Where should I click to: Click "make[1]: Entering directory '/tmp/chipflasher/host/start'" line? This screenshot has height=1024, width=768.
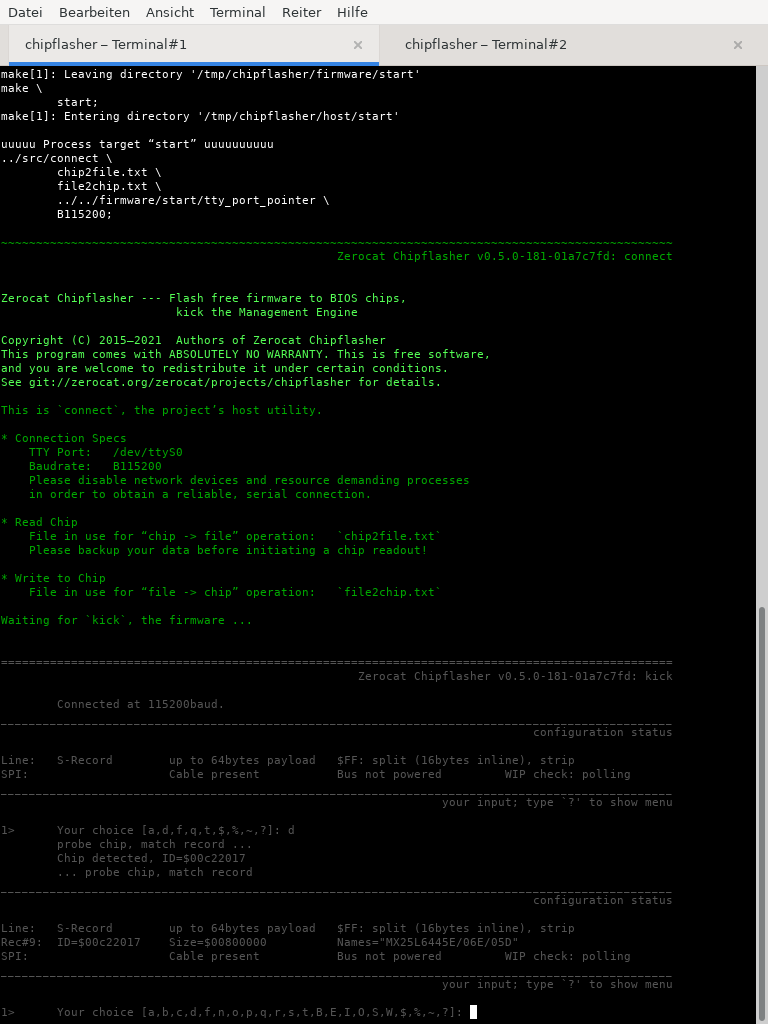(200, 116)
